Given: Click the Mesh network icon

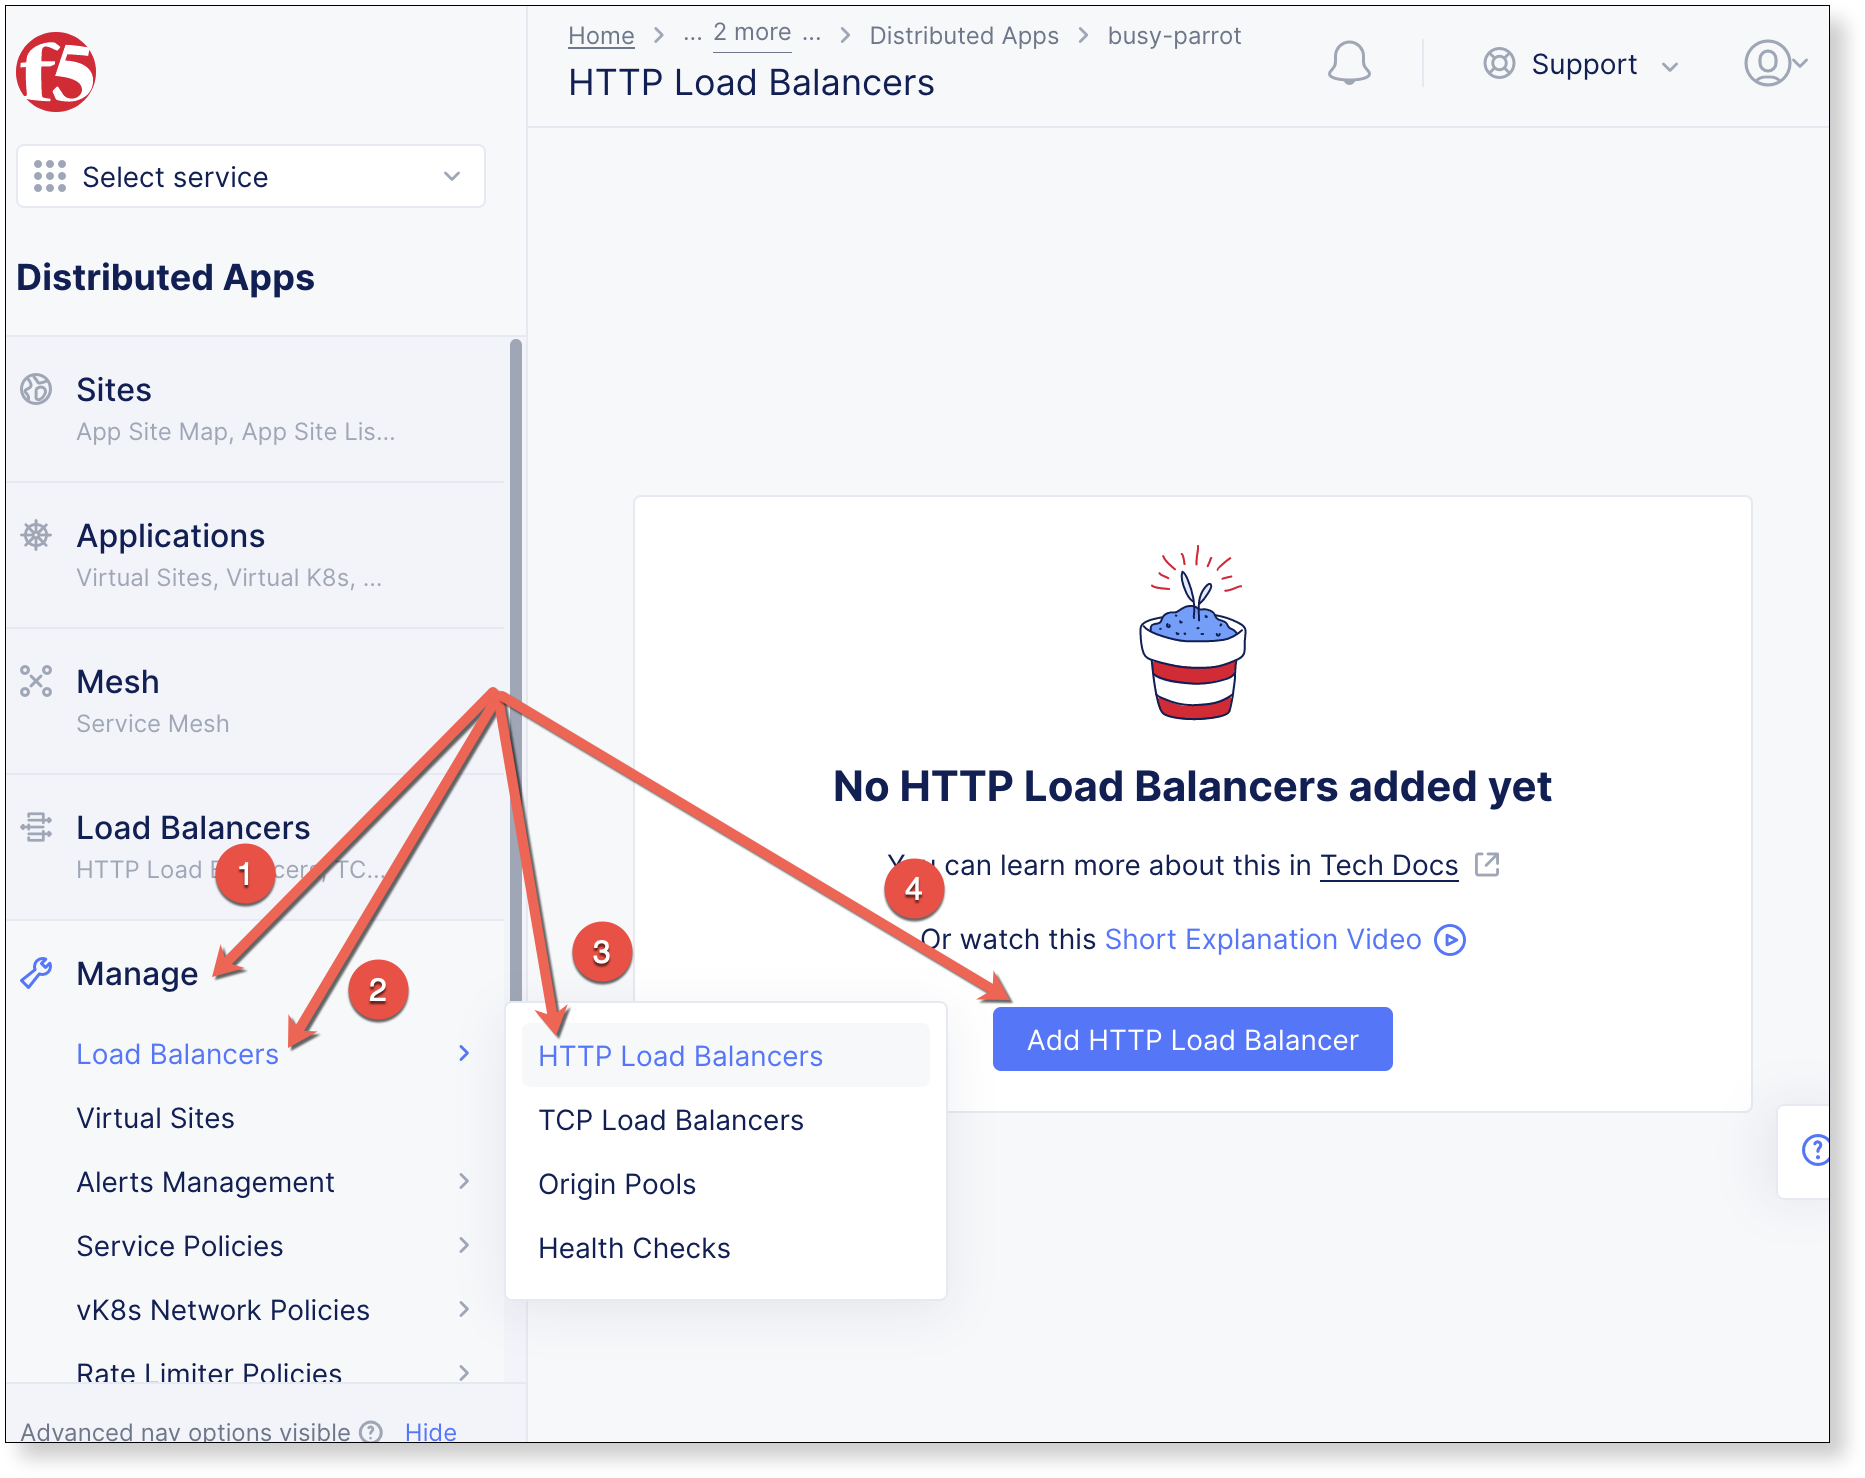Looking at the screenshot, I should (x=36, y=681).
